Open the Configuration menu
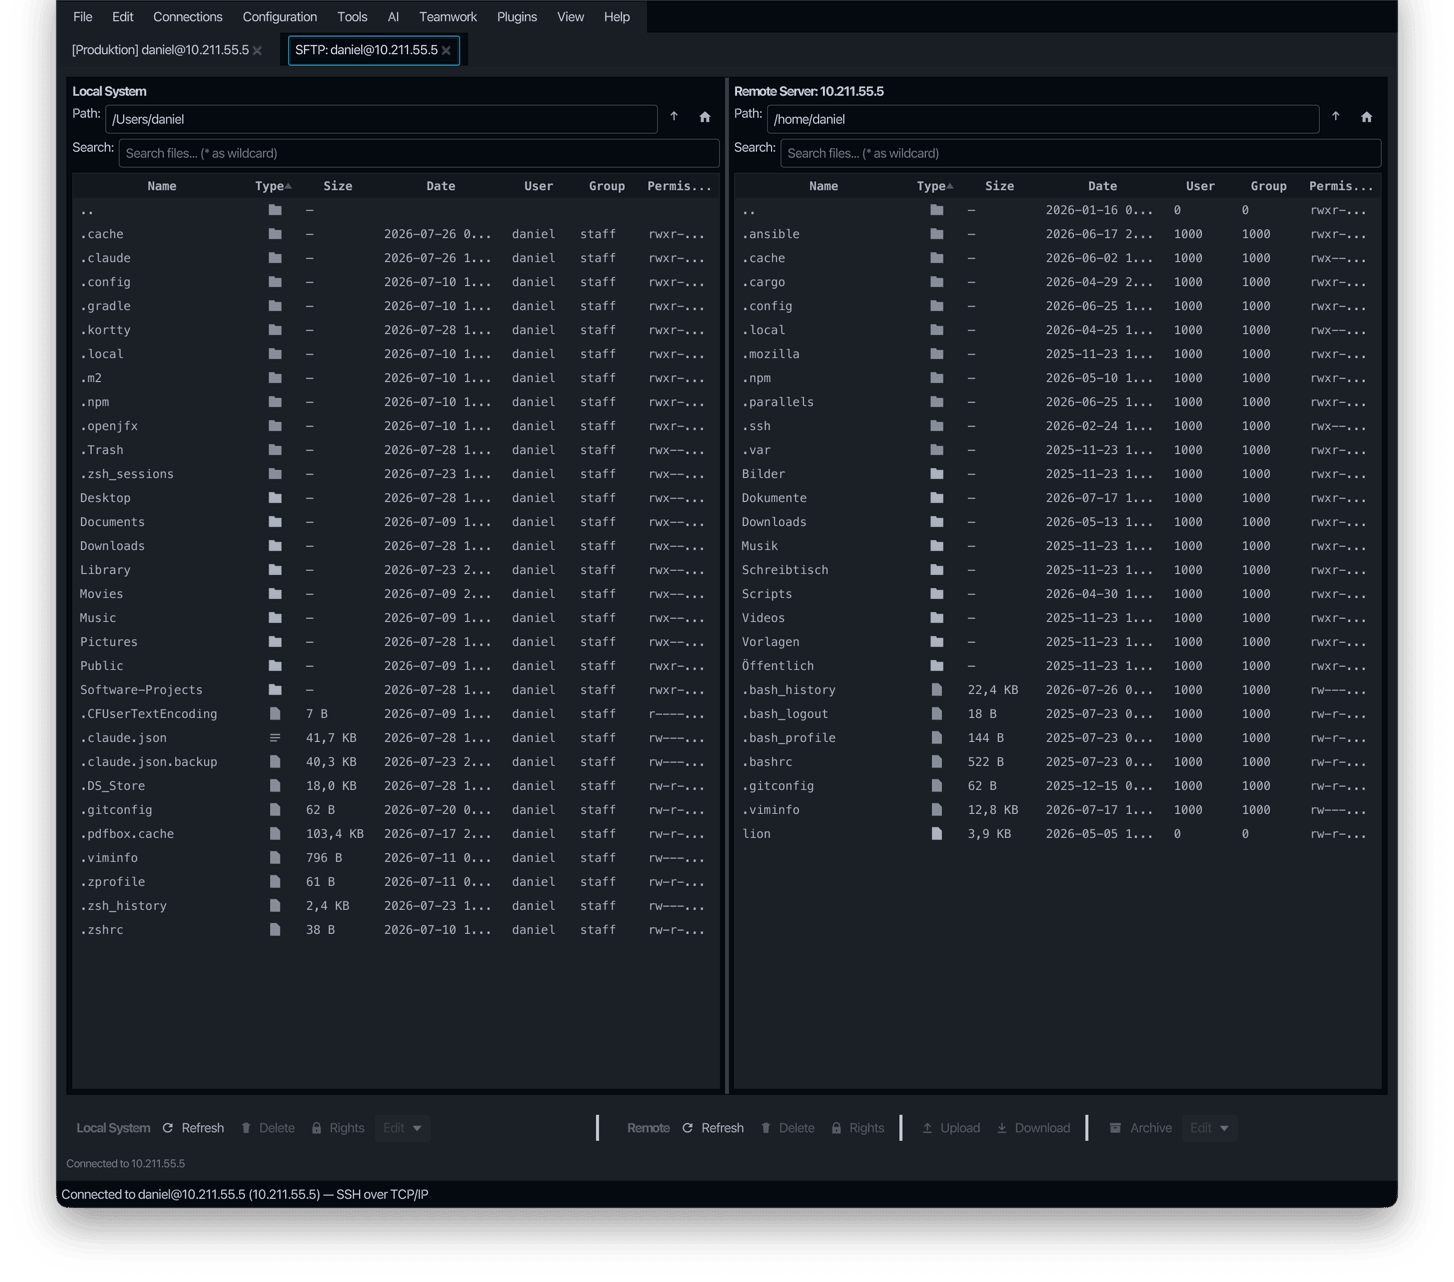The width and height of the screenshot is (1454, 1282). tap(280, 17)
